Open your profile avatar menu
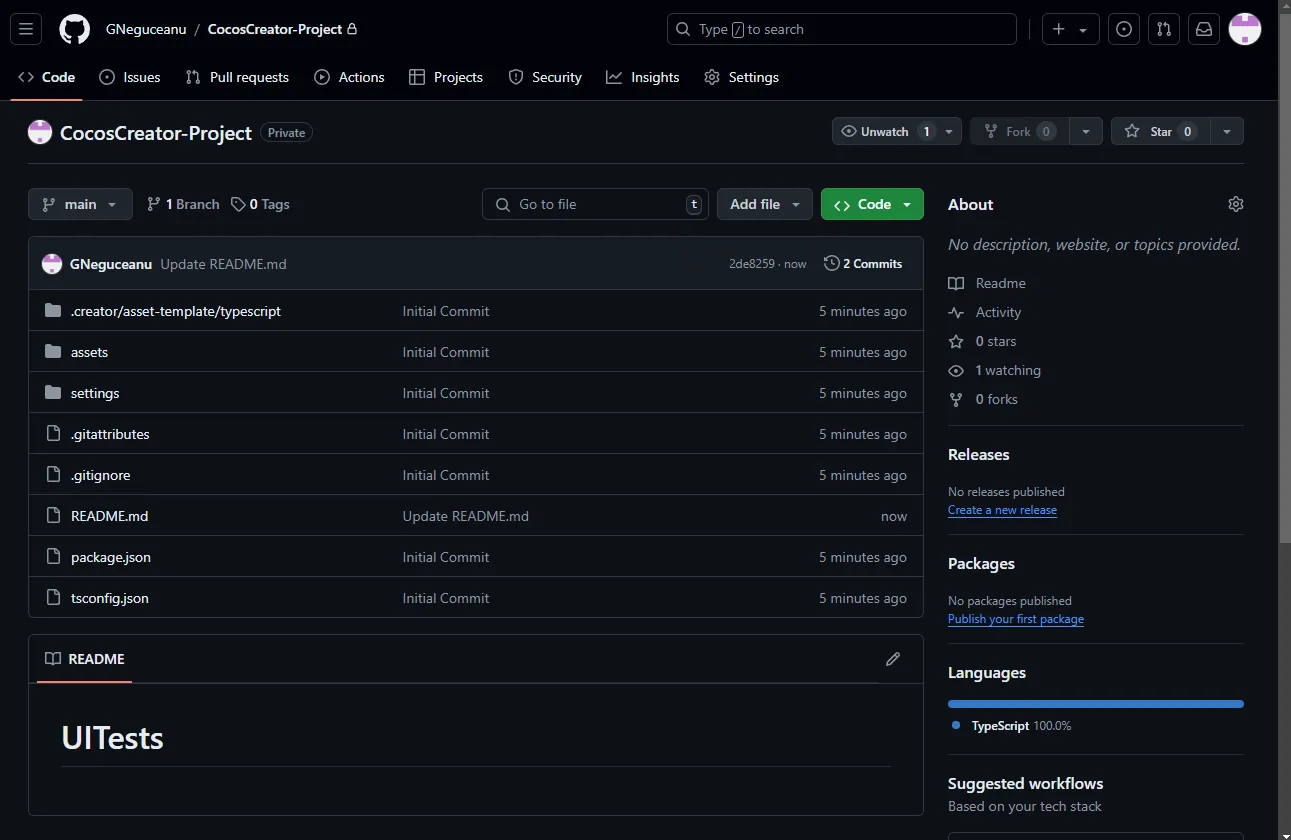Screen dimensions: 1291x840 tap(1244, 29)
